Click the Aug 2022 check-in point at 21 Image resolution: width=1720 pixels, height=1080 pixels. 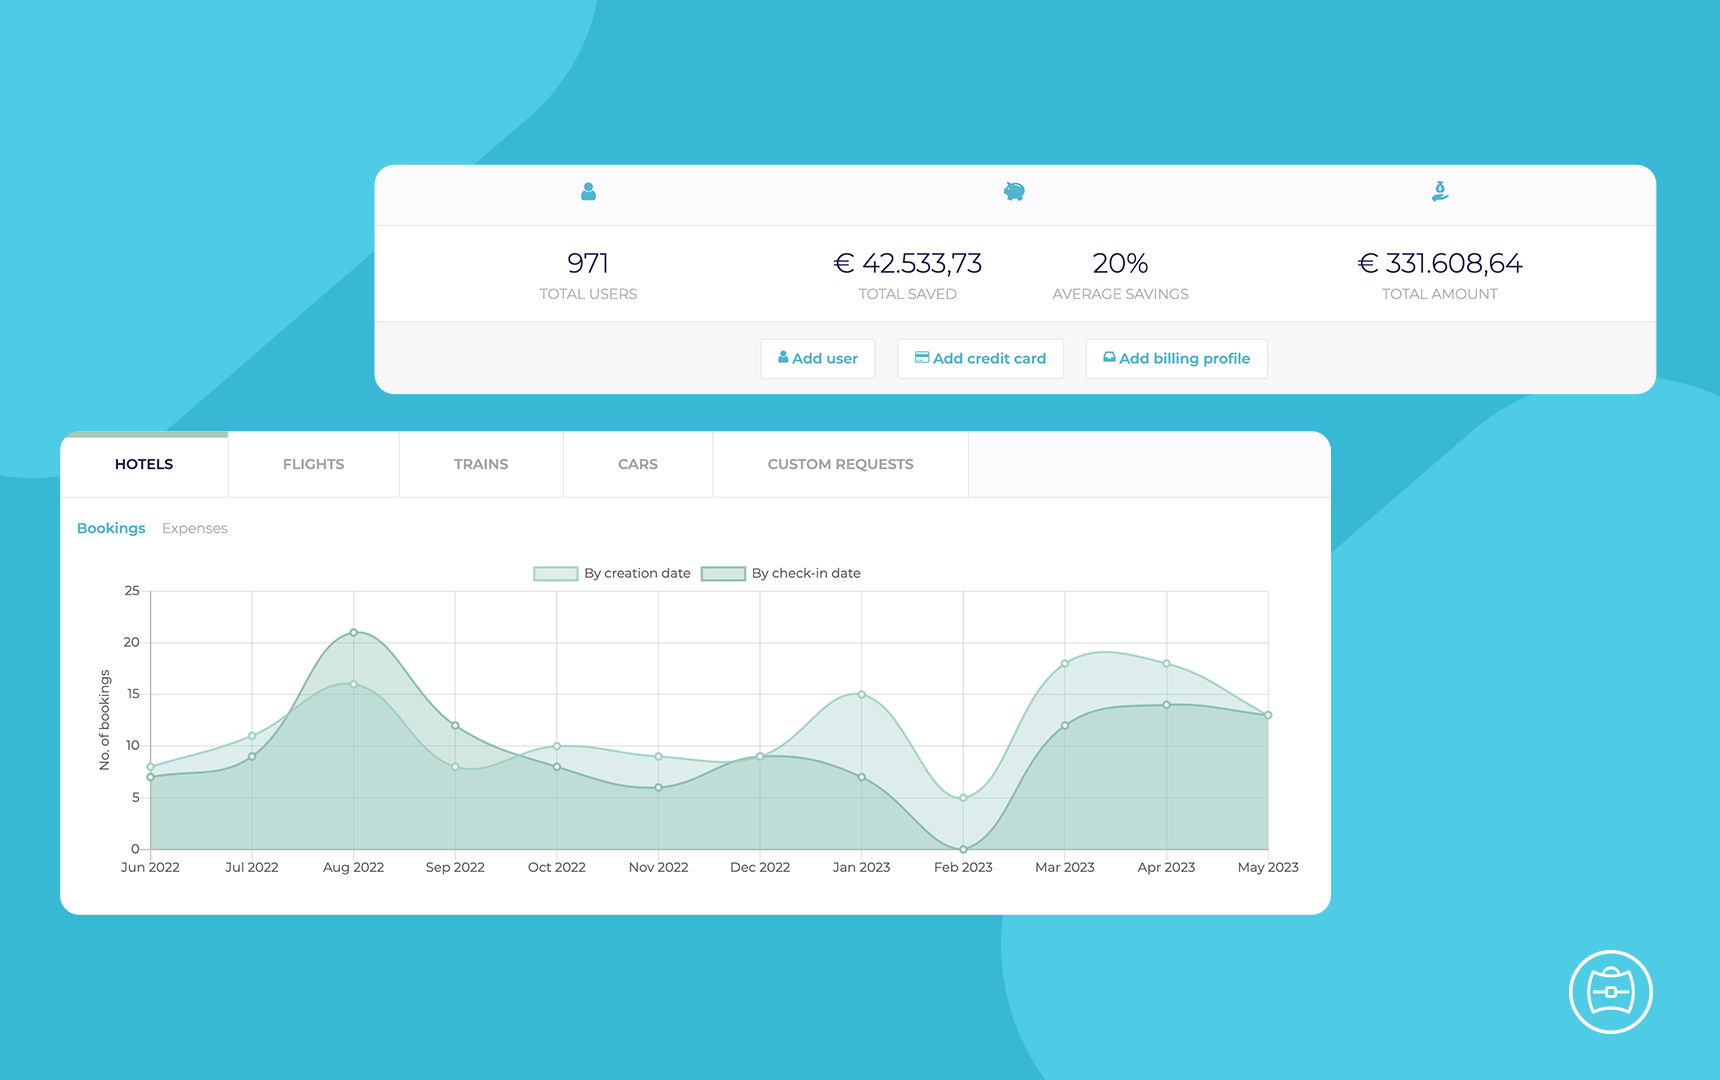click(354, 632)
